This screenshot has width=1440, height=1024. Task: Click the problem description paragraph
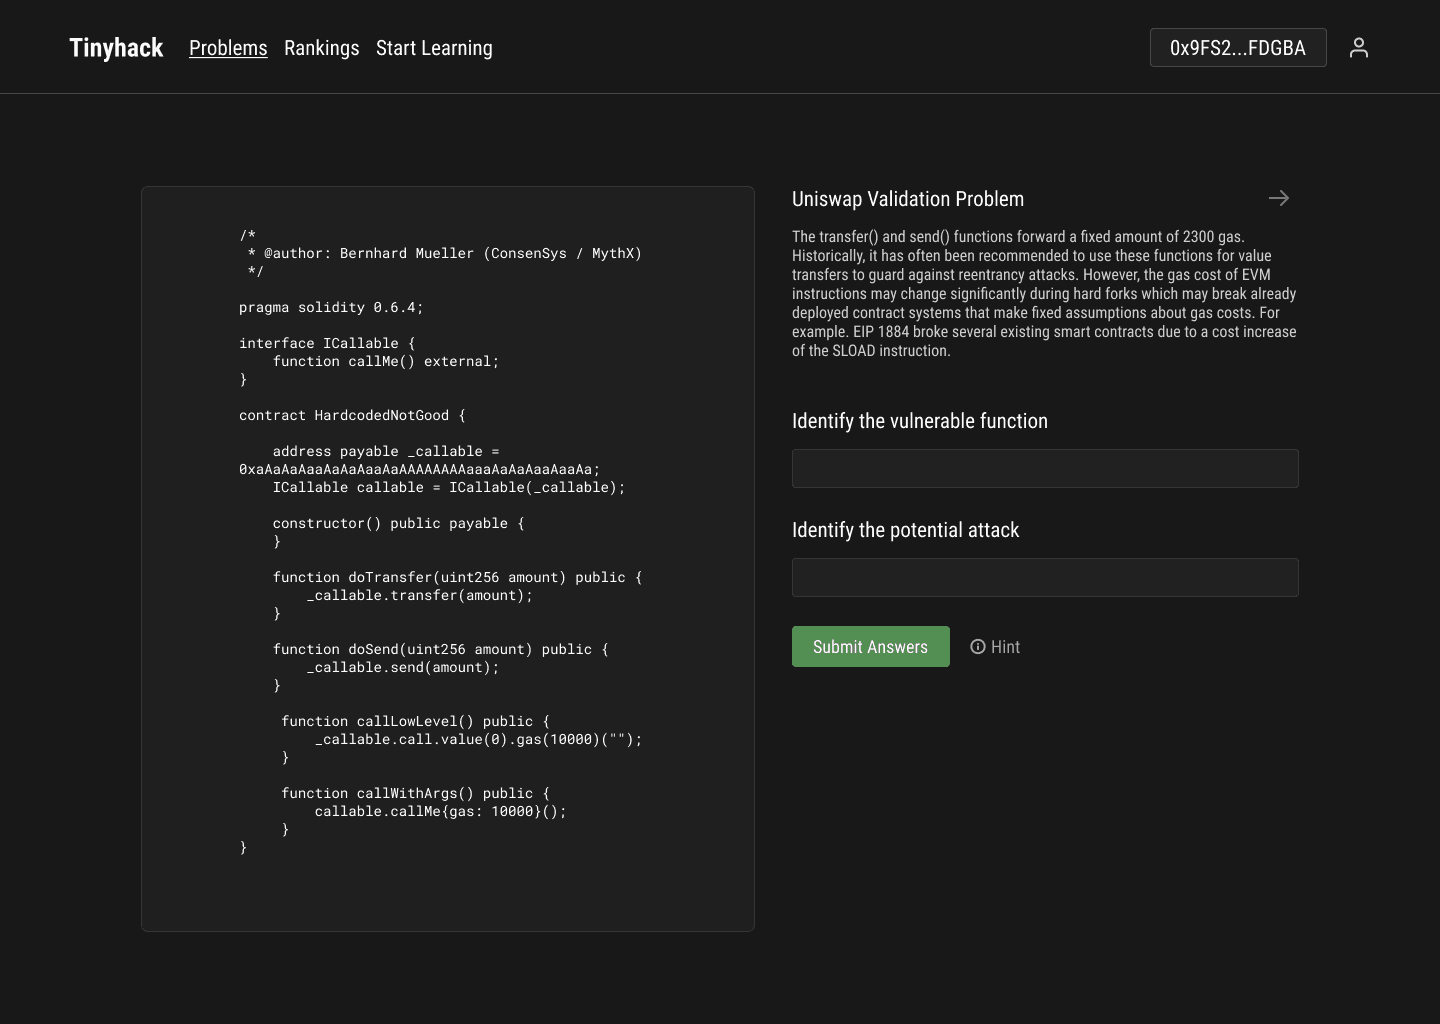(x=1044, y=294)
